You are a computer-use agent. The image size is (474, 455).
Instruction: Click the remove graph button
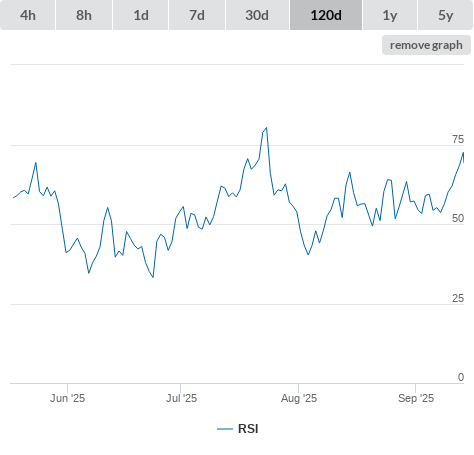(426, 45)
